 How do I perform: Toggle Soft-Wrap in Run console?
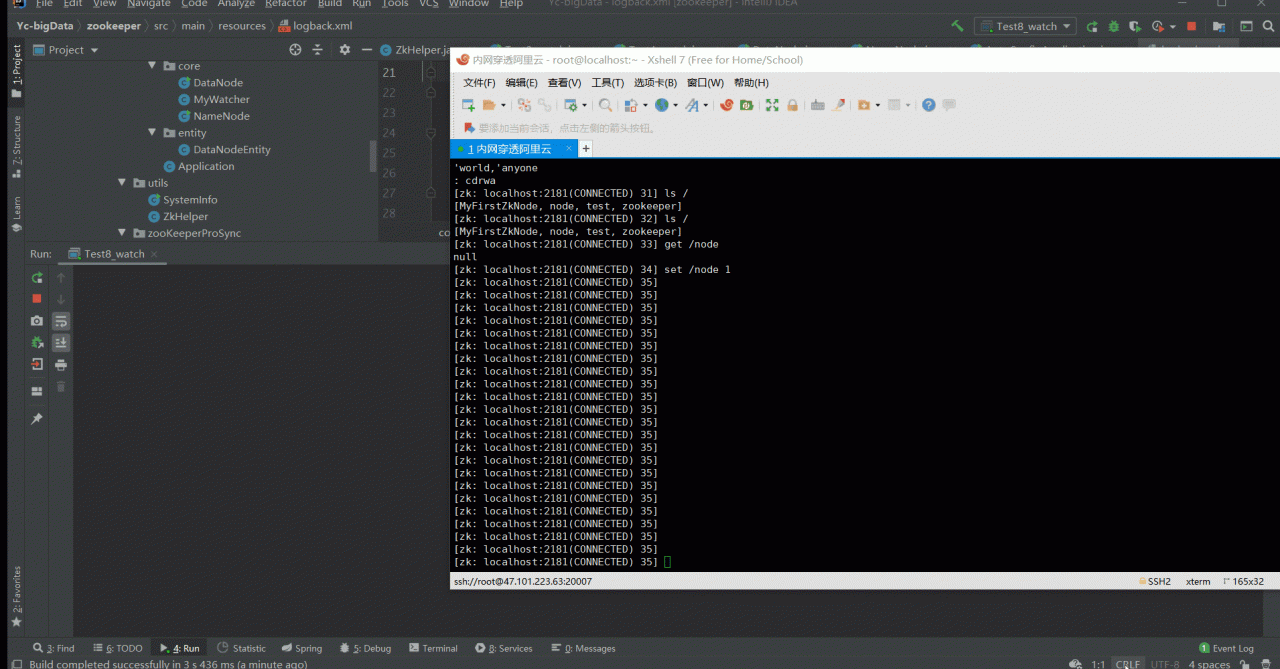pyautogui.click(x=61, y=321)
